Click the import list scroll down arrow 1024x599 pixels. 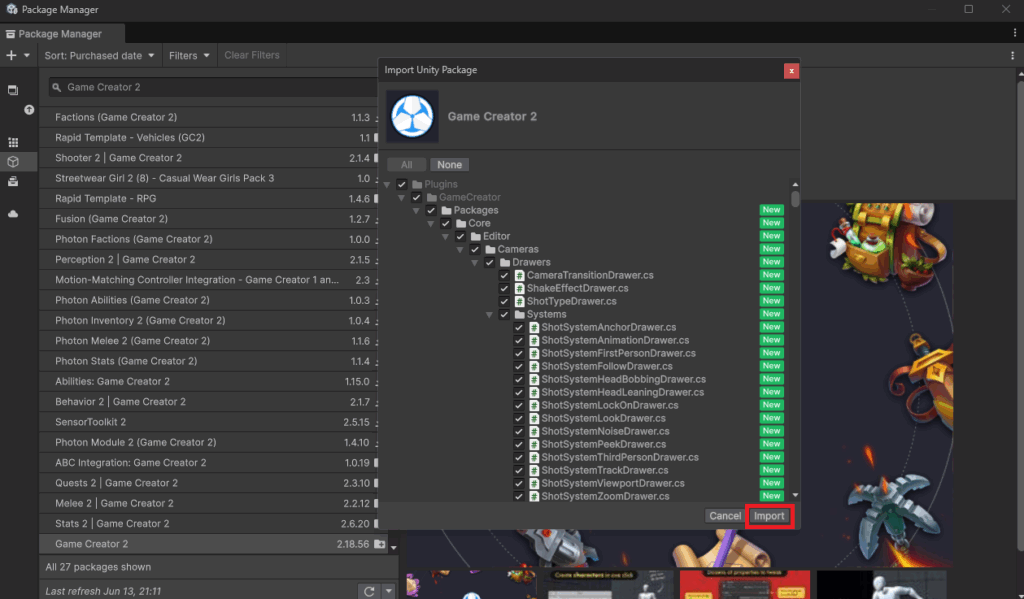(x=795, y=496)
